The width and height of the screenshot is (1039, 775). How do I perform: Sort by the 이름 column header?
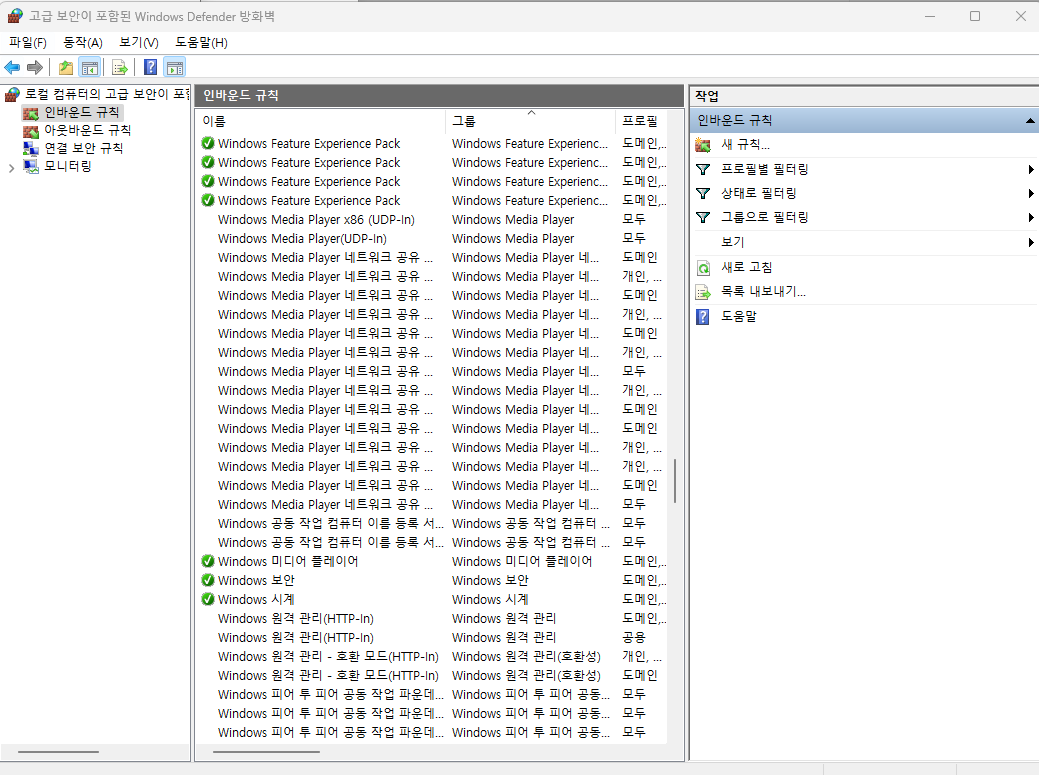click(321, 121)
